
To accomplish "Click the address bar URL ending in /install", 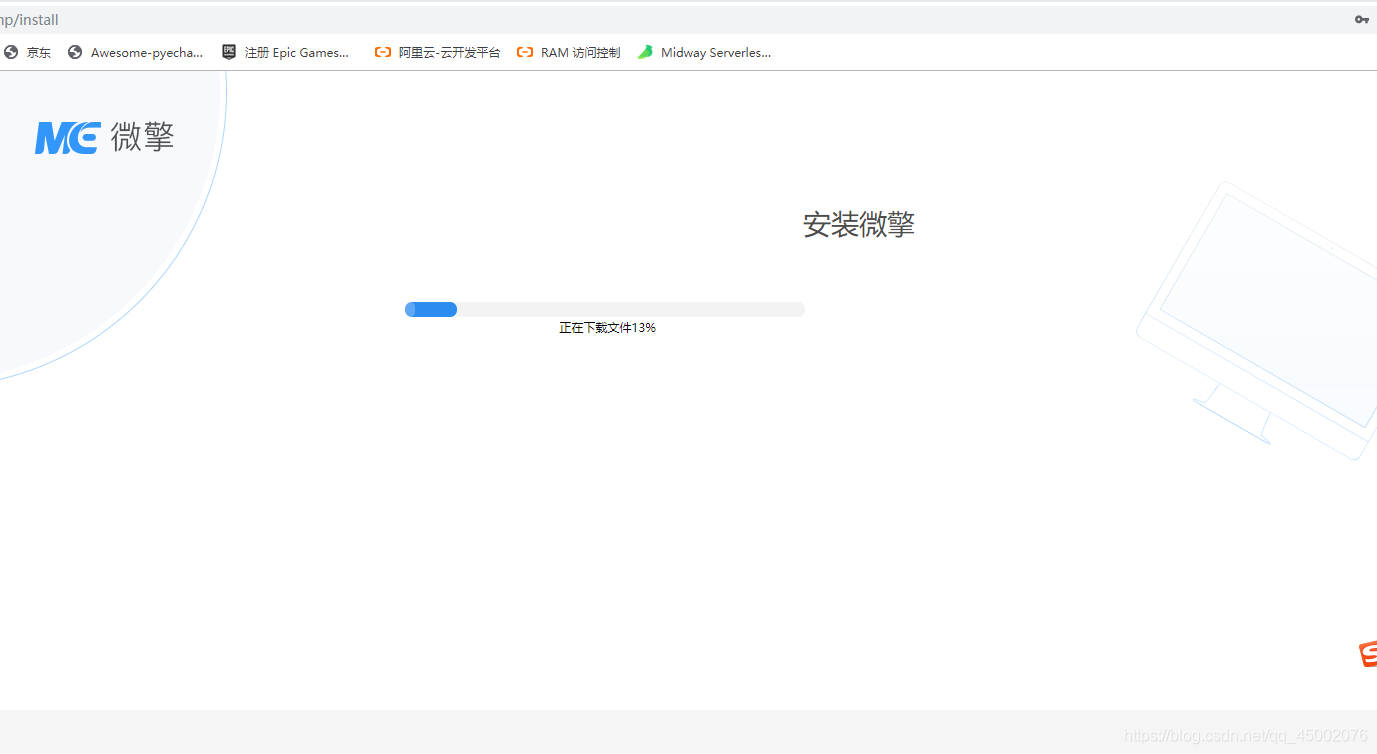I will (x=30, y=20).
